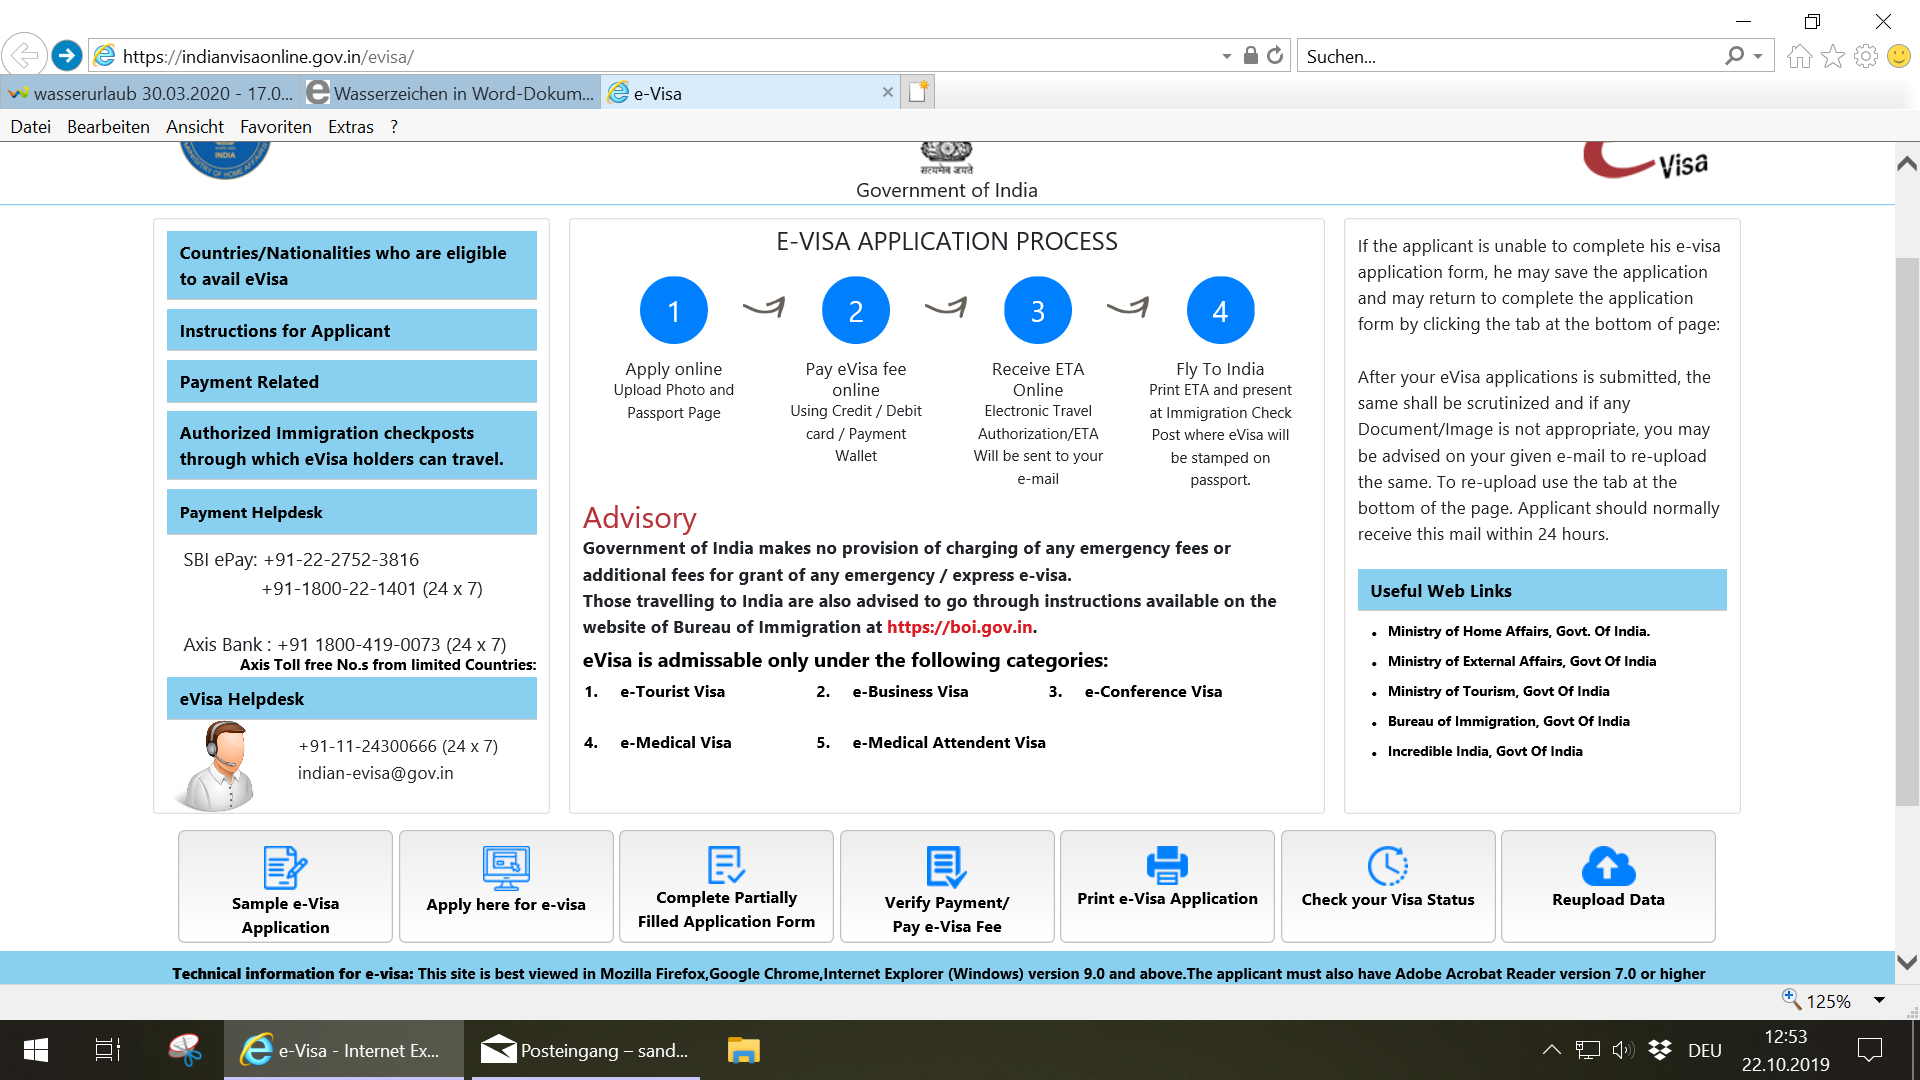The height and width of the screenshot is (1080, 1920).
Task: Open the Dropbox tray icon
Action: click(x=1660, y=1050)
